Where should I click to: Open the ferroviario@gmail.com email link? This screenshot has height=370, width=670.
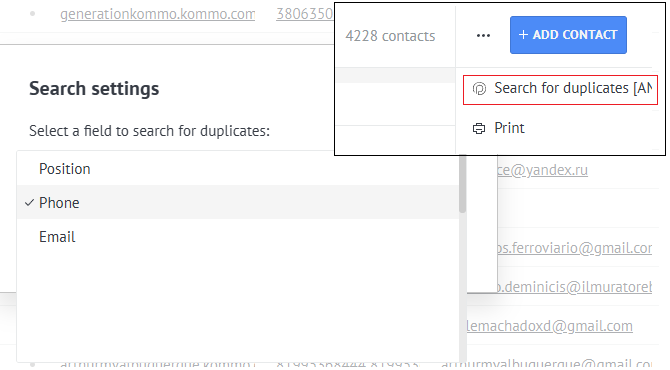coord(575,248)
